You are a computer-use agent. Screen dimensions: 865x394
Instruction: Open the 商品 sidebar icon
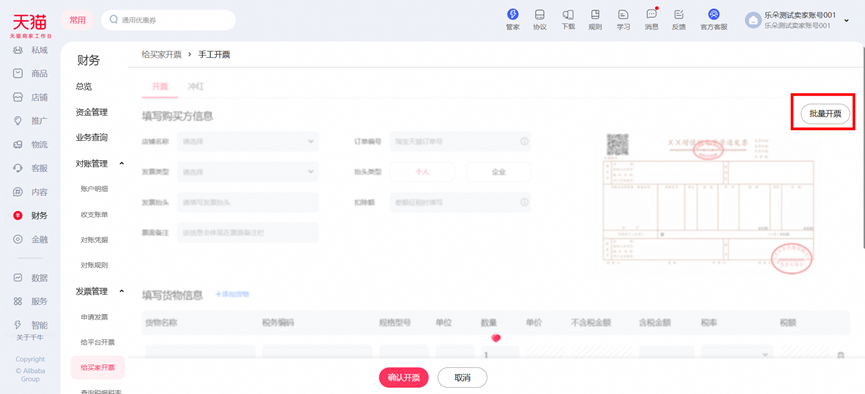(x=18, y=73)
